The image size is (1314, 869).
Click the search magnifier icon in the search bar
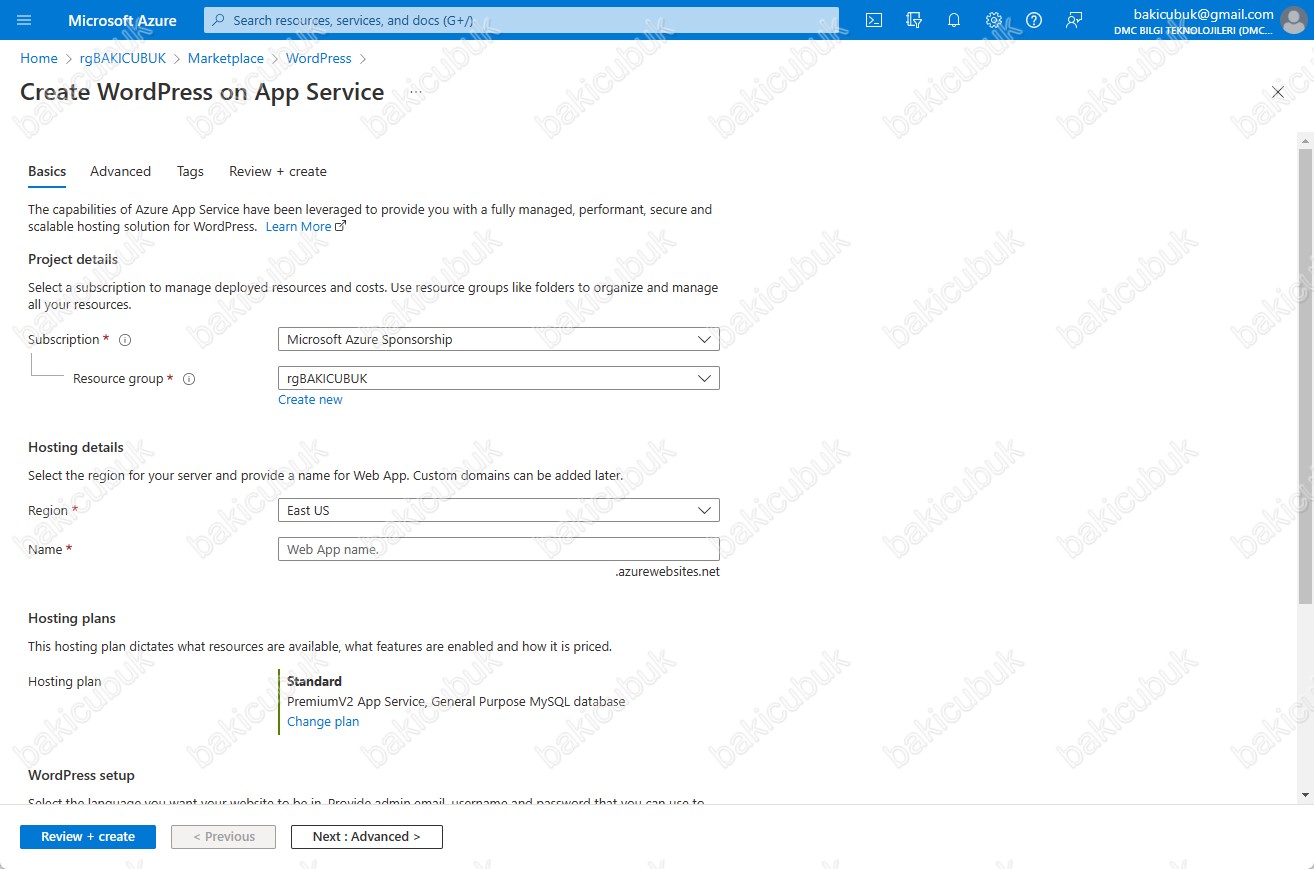click(219, 20)
